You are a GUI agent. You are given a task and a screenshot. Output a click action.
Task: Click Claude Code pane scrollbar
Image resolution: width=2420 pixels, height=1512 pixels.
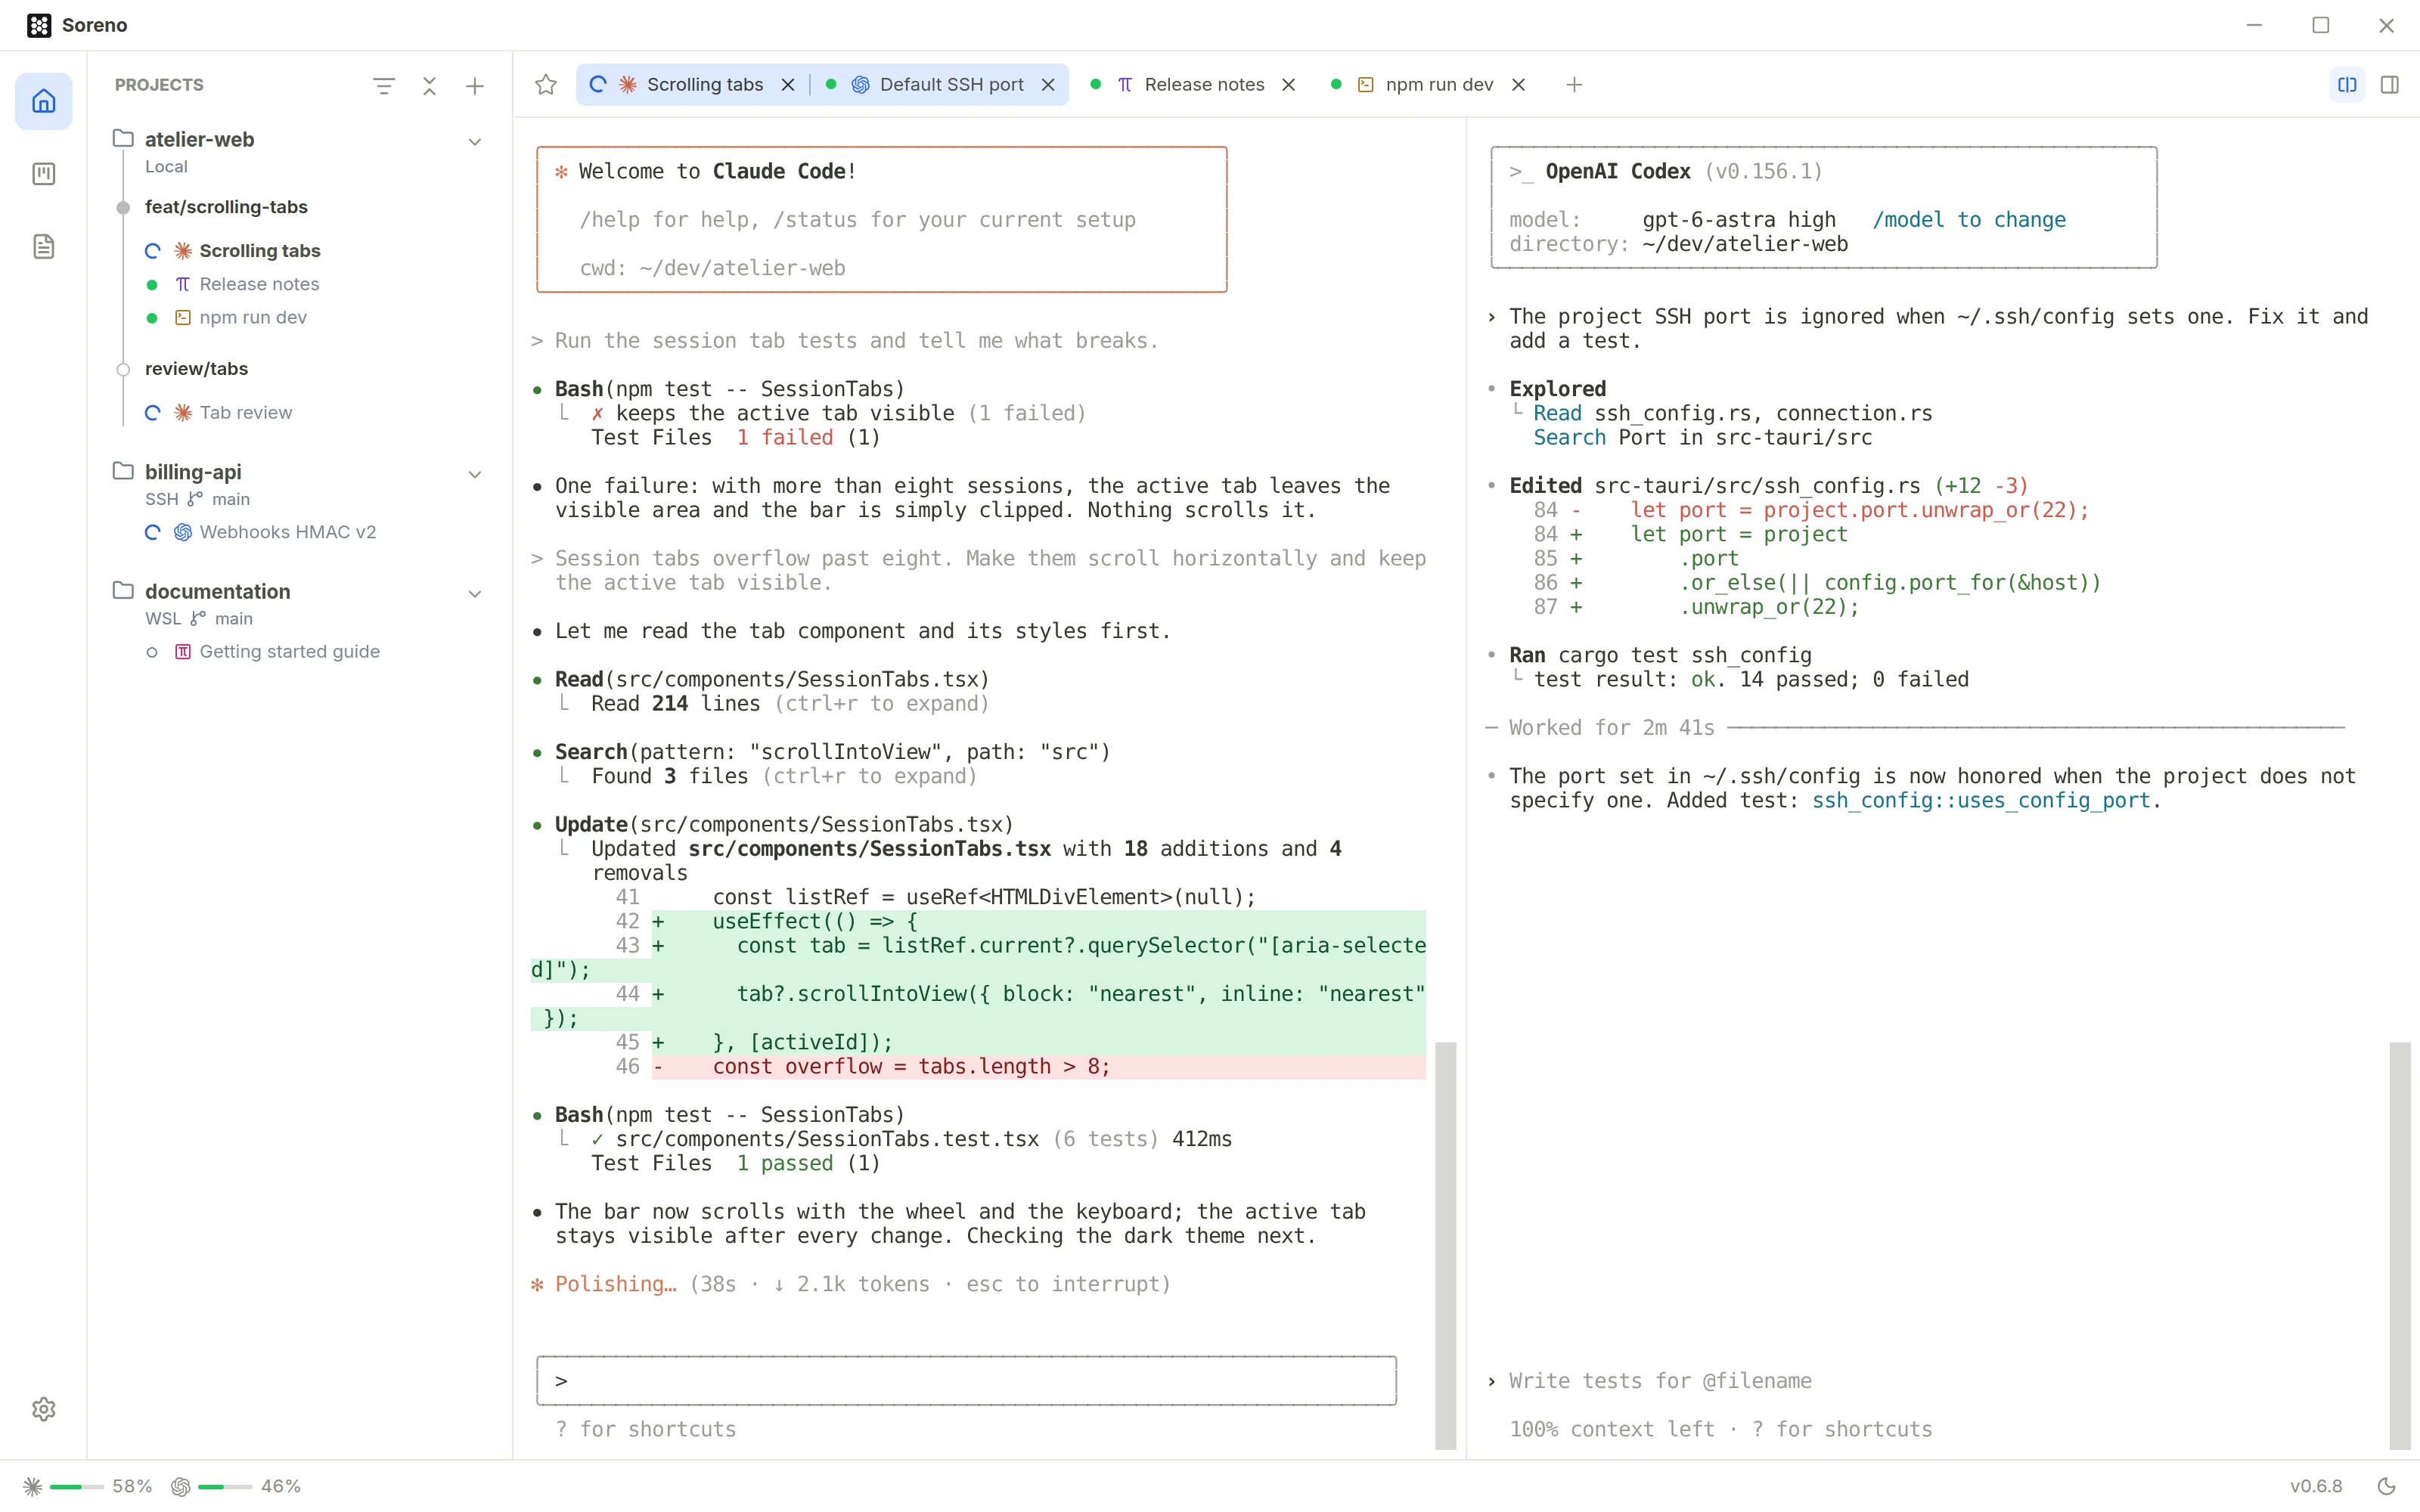pos(1445,1245)
